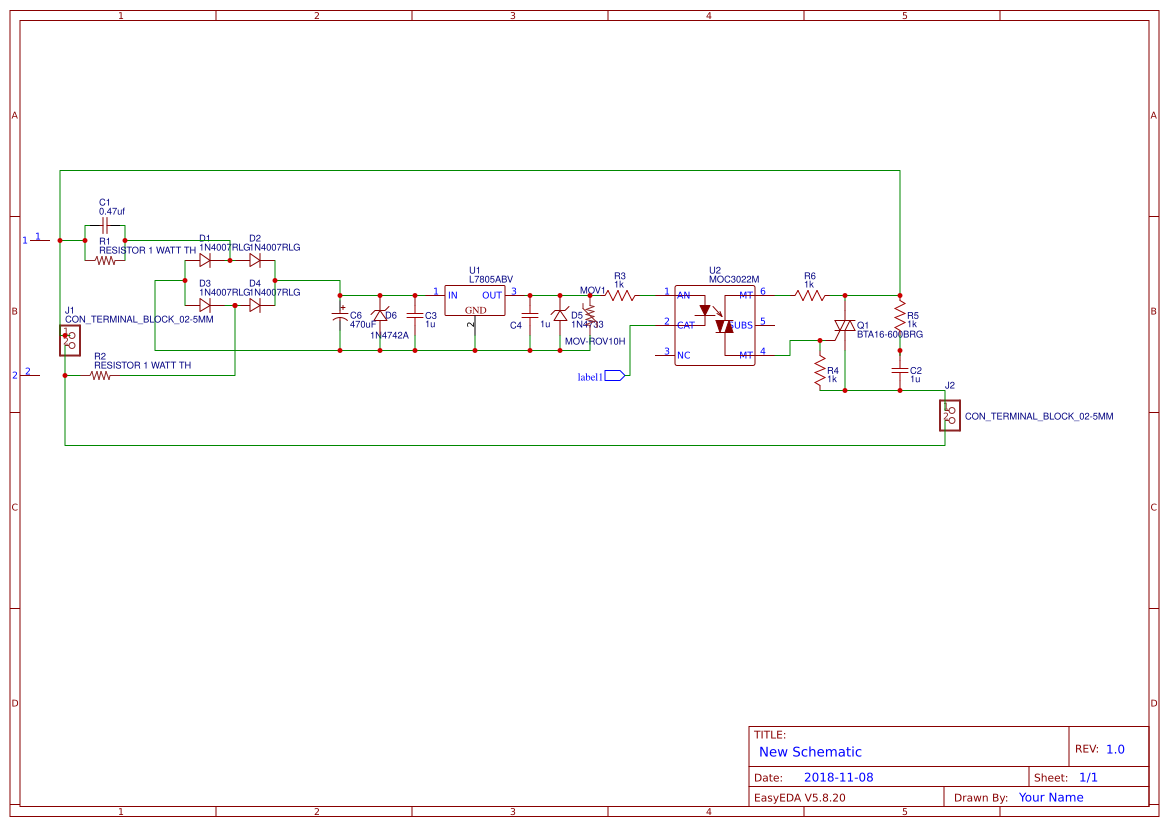The height and width of the screenshot is (827, 1169).
Task: Click the BTA16-600BRG triac symbol Q1
Action: point(843,326)
